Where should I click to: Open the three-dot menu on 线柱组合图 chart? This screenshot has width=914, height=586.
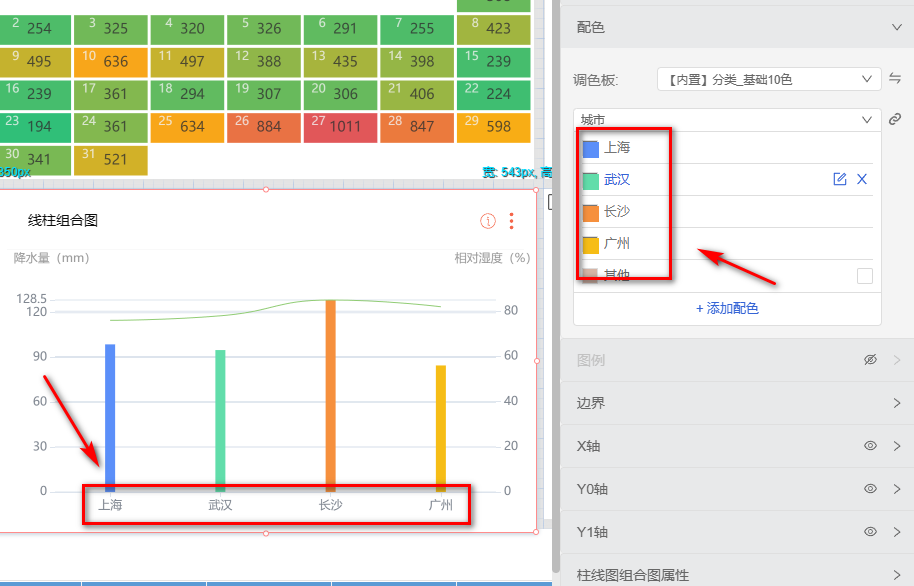point(512,221)
